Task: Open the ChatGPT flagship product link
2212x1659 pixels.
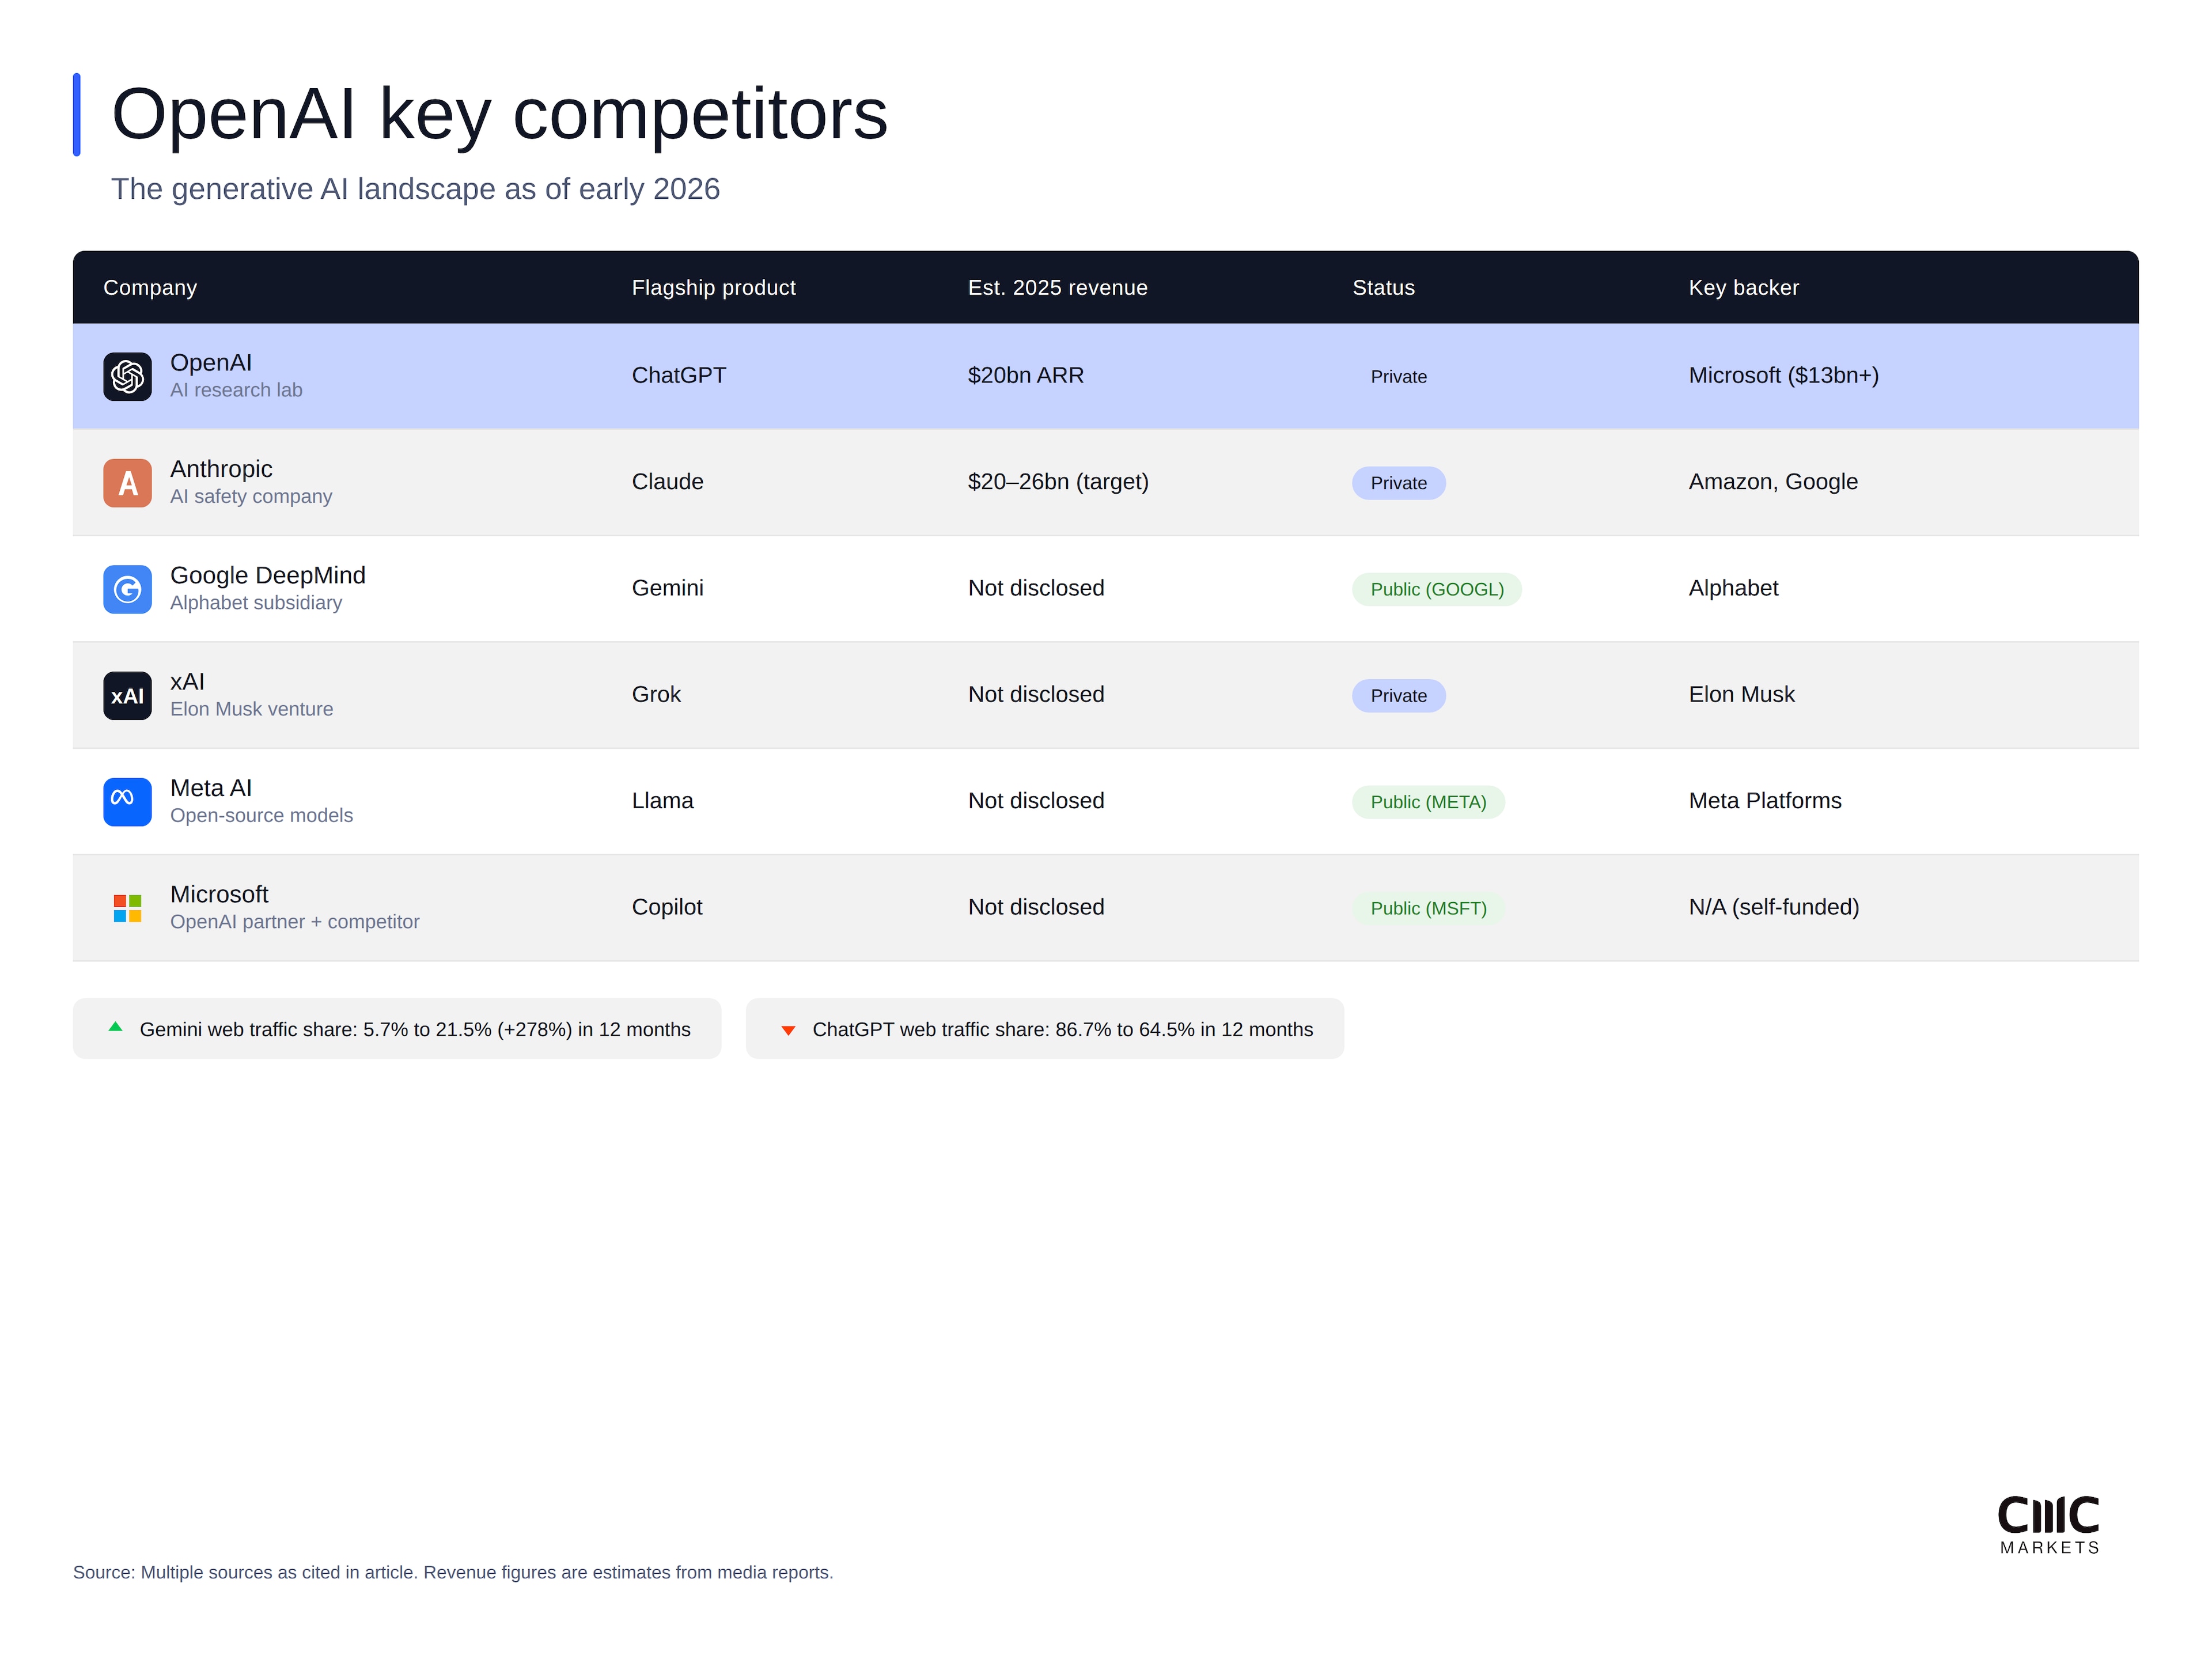Action: pos(678,376)
